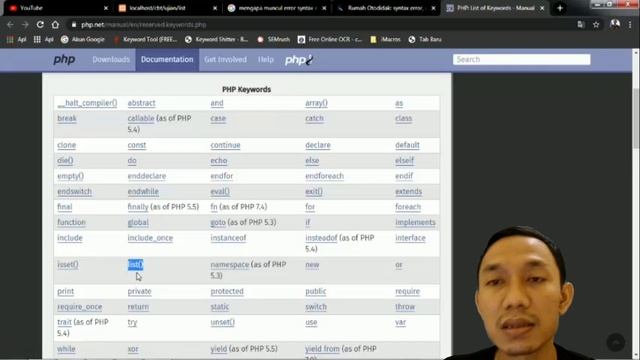Open the instanceof keyword link
640x360 pixels.
pyautogui.click(x=228, y=238)
